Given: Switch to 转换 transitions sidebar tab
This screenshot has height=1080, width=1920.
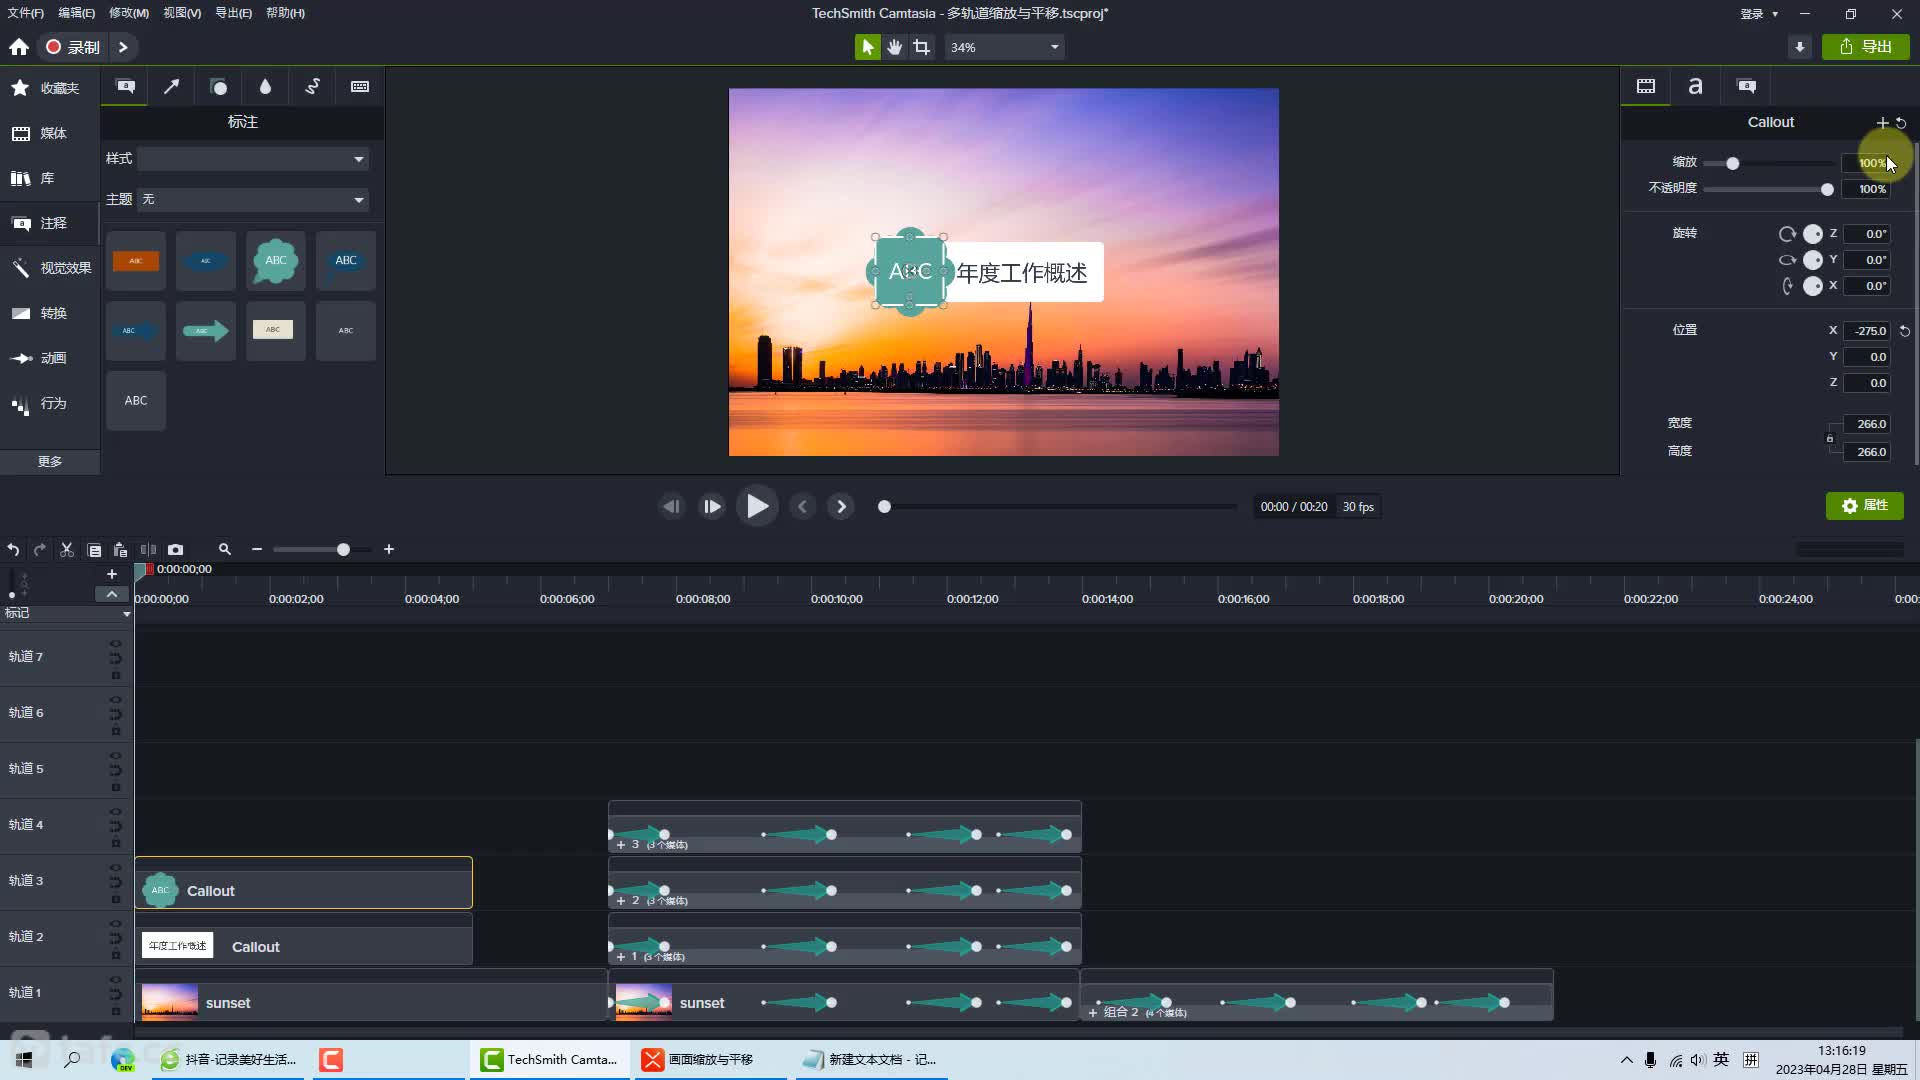Looking at the screenshot, I should point(50,313).
